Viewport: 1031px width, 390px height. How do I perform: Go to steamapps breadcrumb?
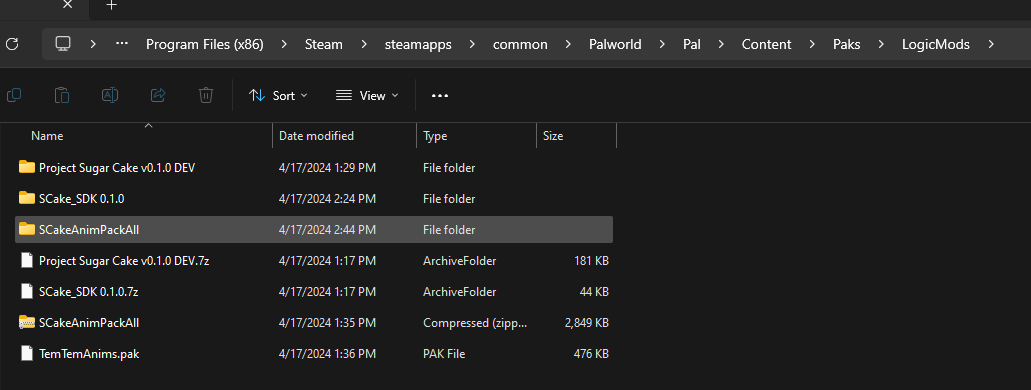418,44
